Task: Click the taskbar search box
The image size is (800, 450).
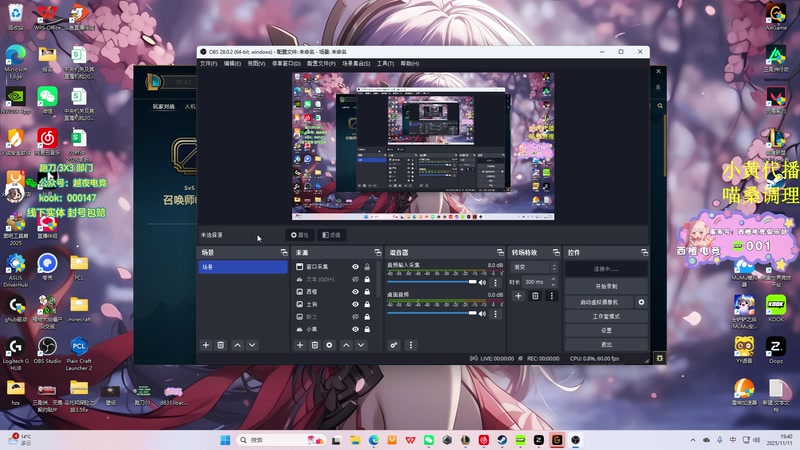Action: [280, 440]
